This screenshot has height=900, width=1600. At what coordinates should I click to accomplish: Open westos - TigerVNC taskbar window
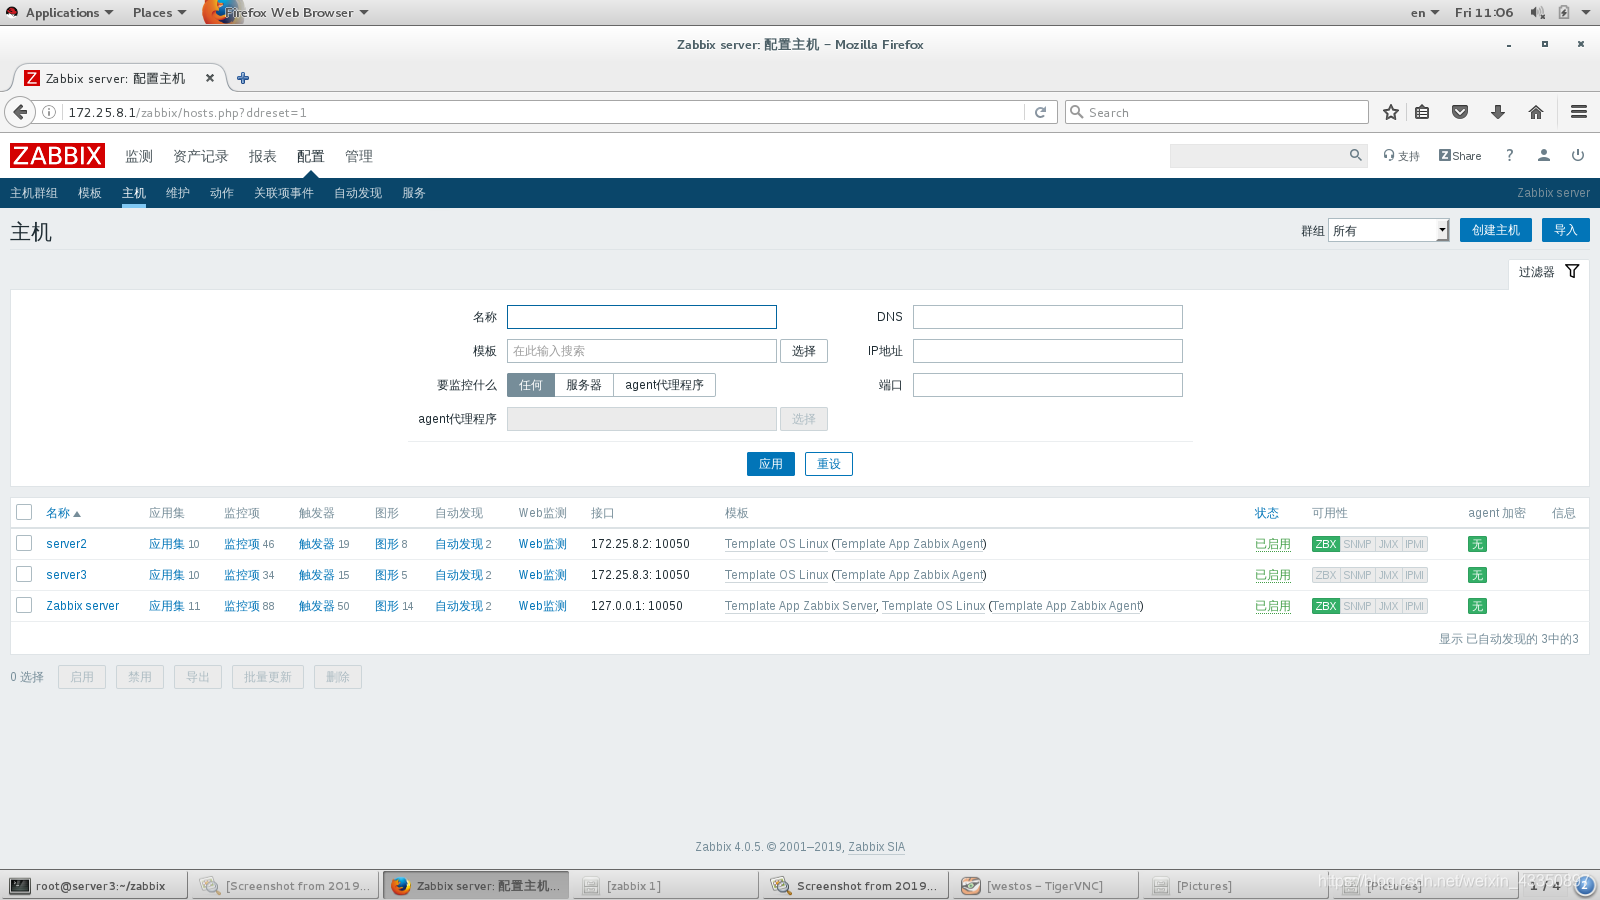coord(1045,886)
